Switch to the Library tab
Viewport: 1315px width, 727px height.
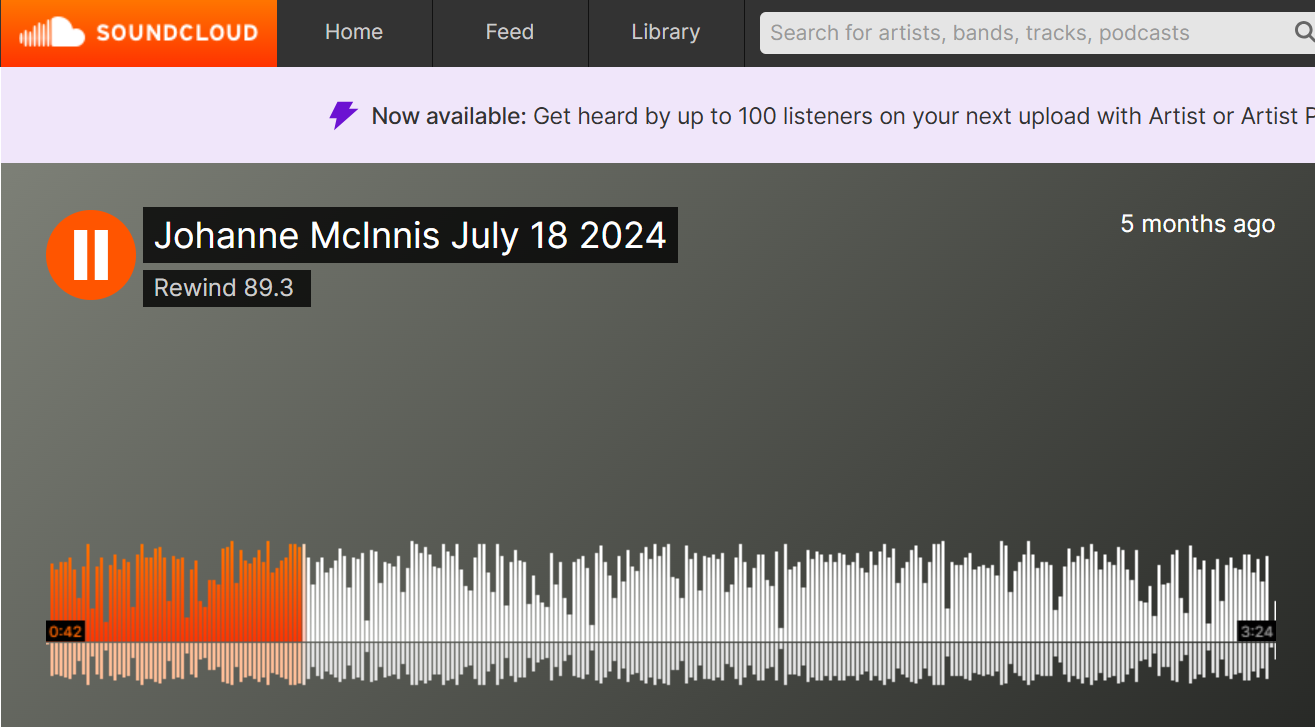pos(665,33)
